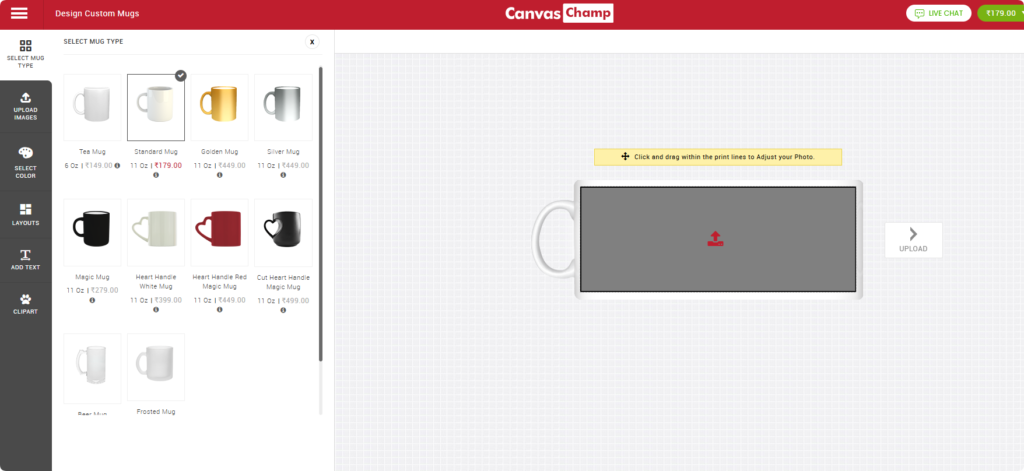
Task: Close the Select Mug Type panel
Action: pyautogui.click(x=312, y=42)
